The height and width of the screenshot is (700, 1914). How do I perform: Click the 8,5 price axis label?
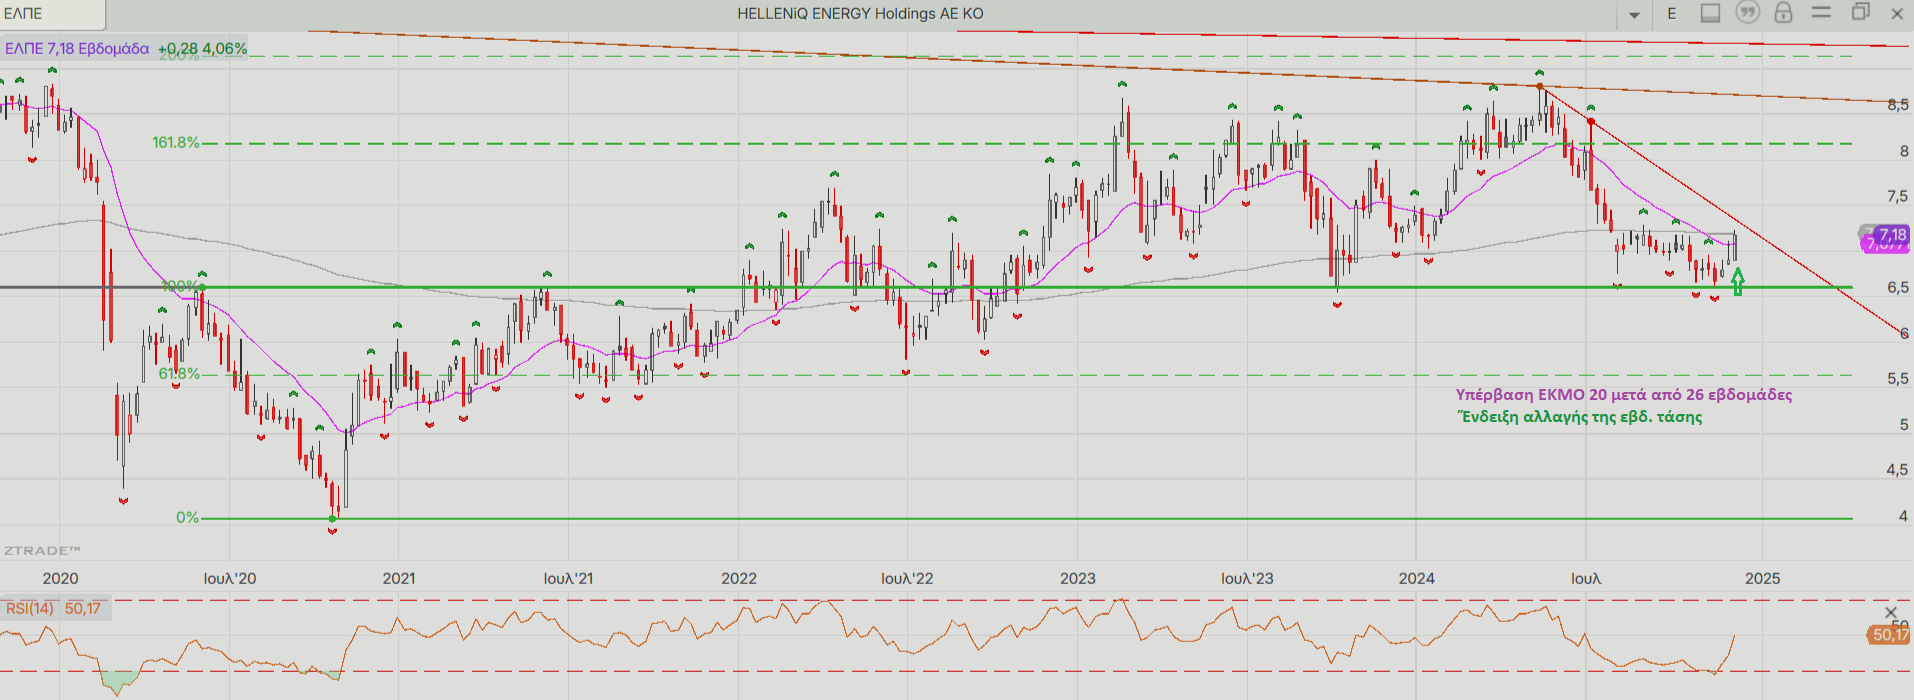(1897, 105)
